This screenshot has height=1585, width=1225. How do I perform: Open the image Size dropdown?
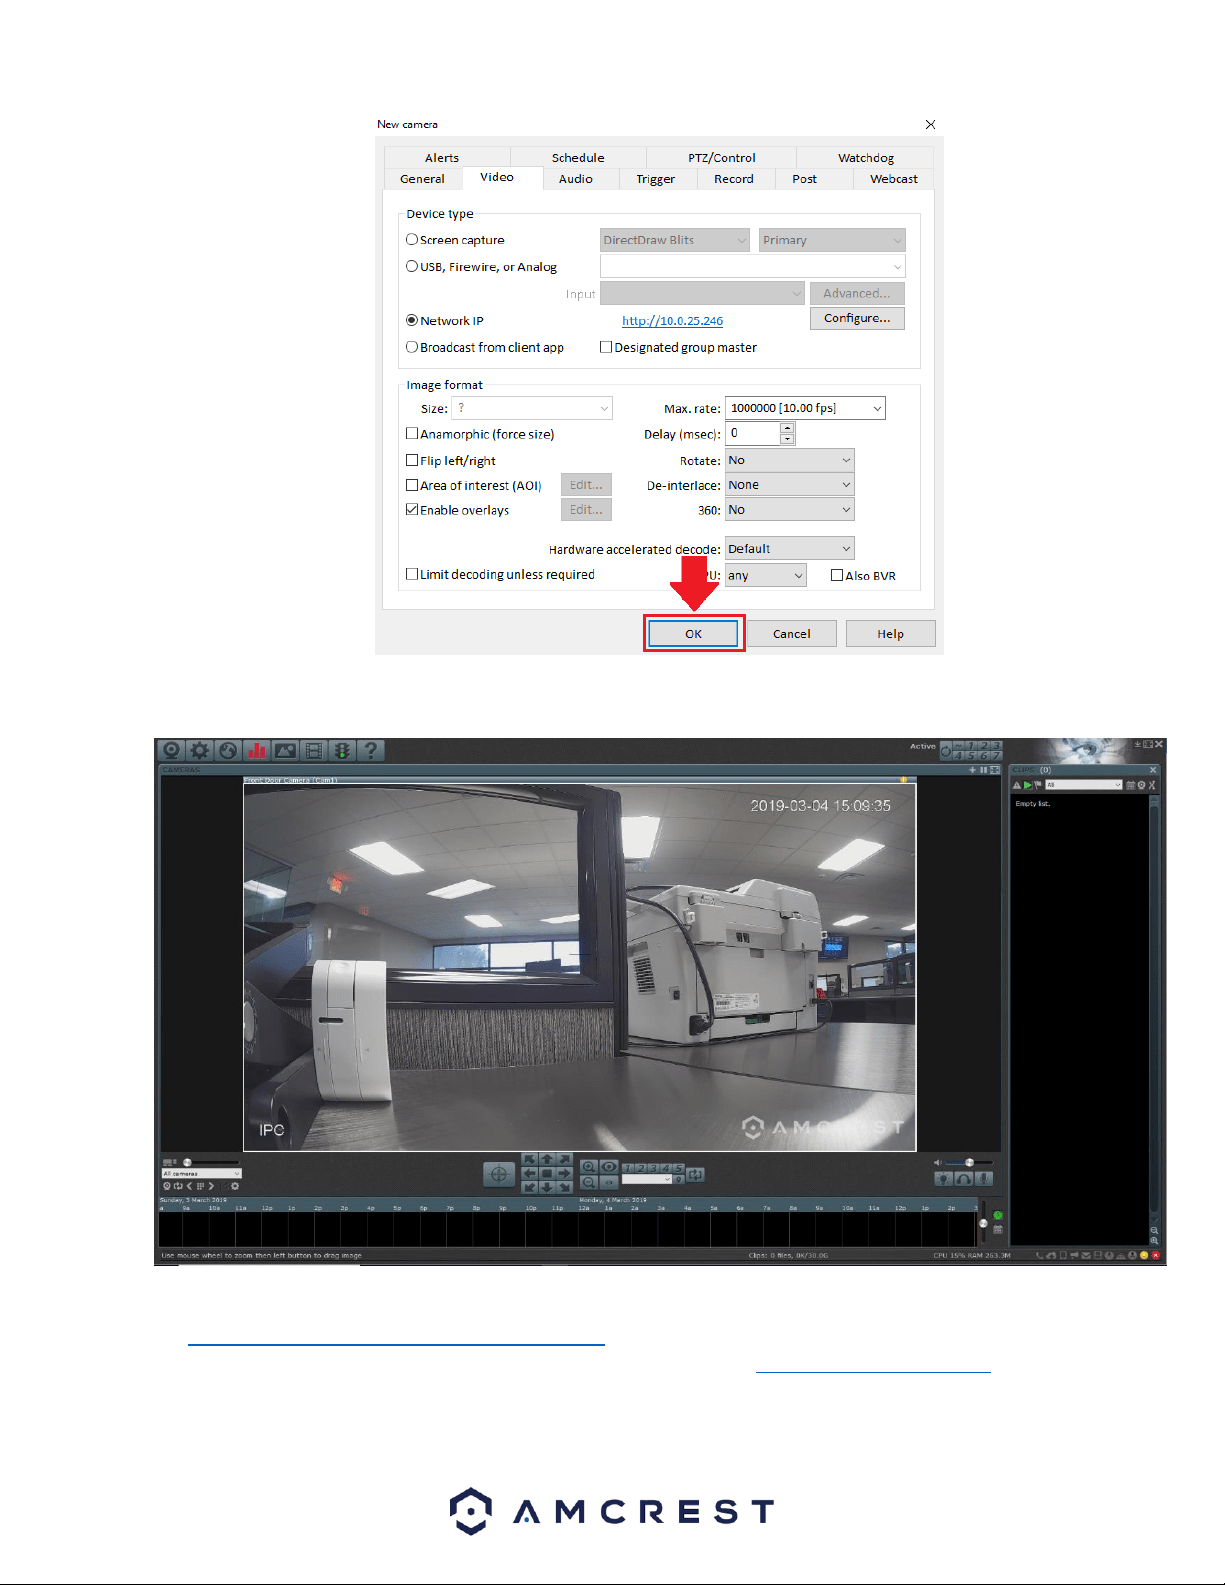coord(532,408)
